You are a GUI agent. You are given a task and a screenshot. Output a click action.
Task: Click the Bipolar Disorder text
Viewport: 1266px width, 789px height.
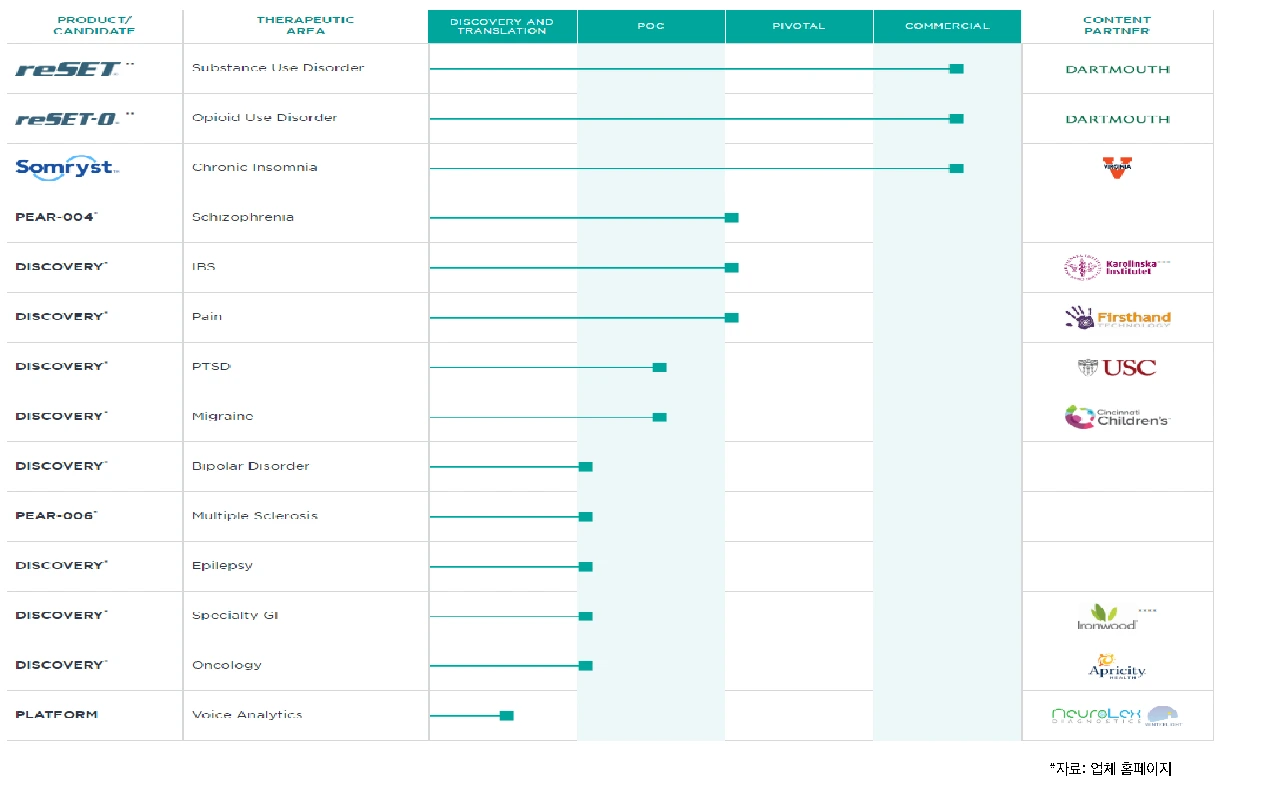251,466
